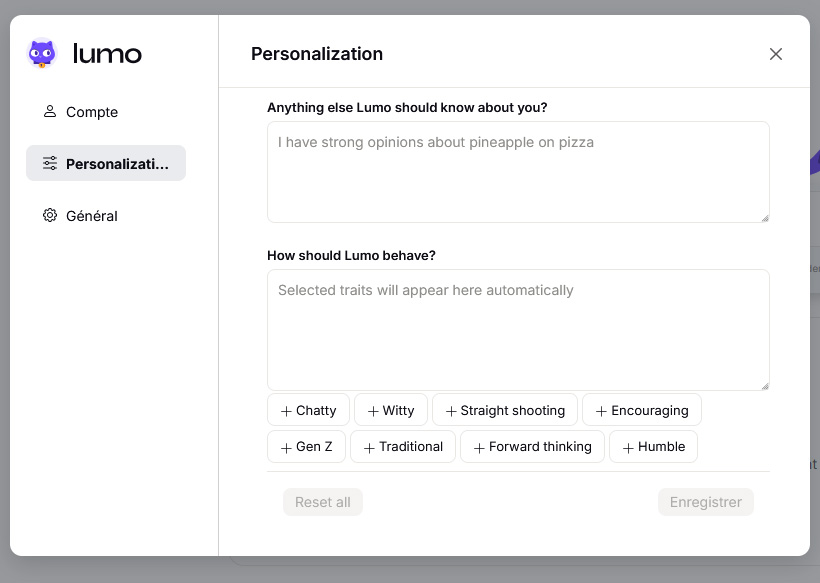
Task: Enable the Traditional trait
Action: pos(403,447)
